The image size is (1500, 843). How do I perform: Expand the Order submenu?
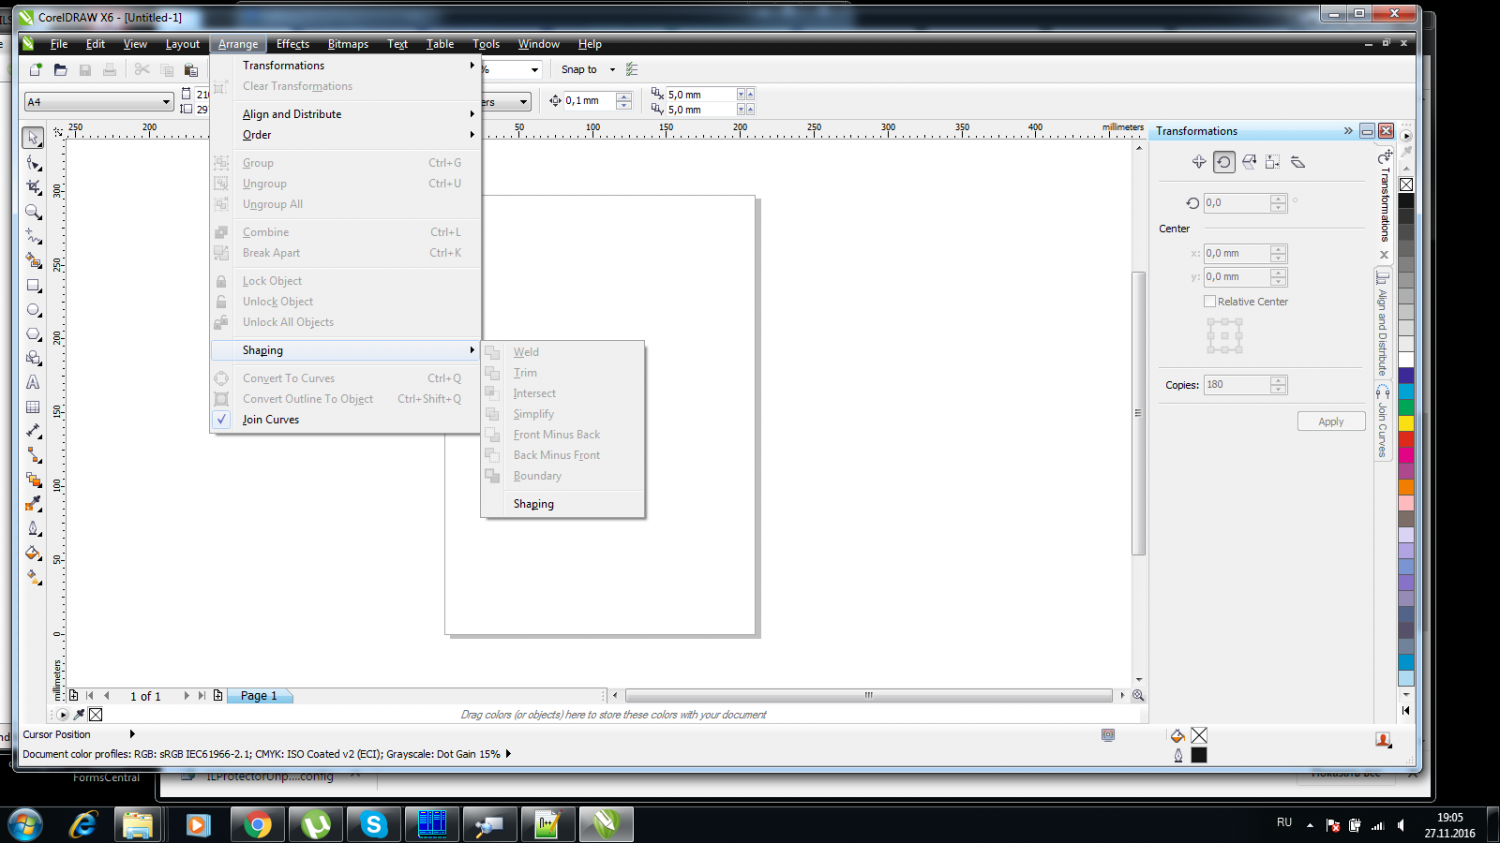[346, 135]
